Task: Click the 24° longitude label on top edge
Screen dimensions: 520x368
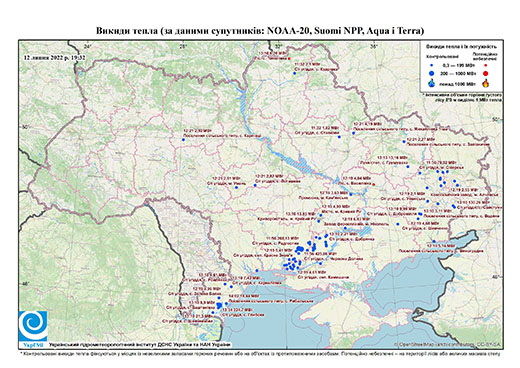Action: point(88,46)
